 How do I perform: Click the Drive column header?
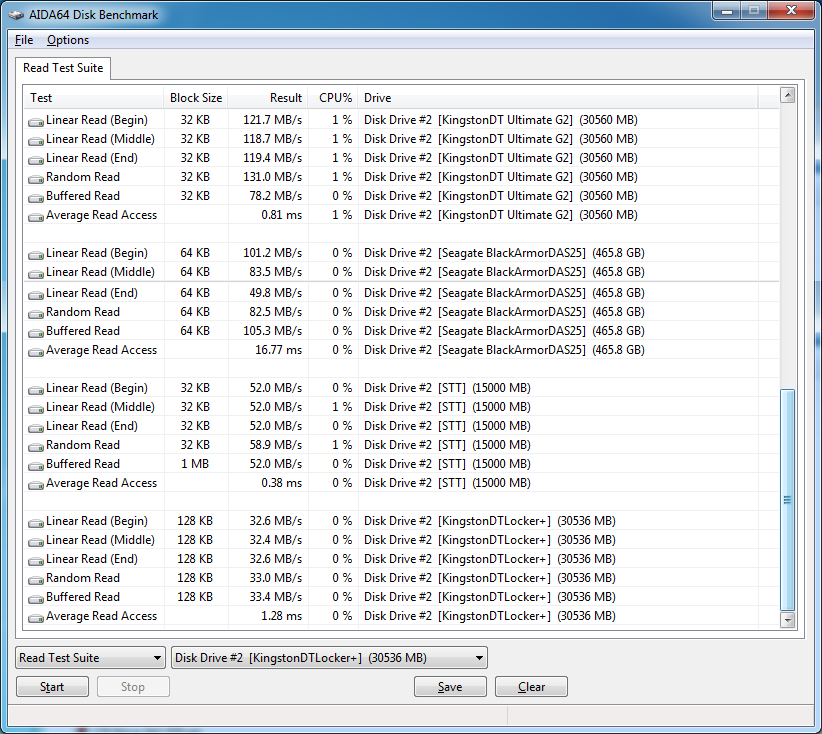558,98
